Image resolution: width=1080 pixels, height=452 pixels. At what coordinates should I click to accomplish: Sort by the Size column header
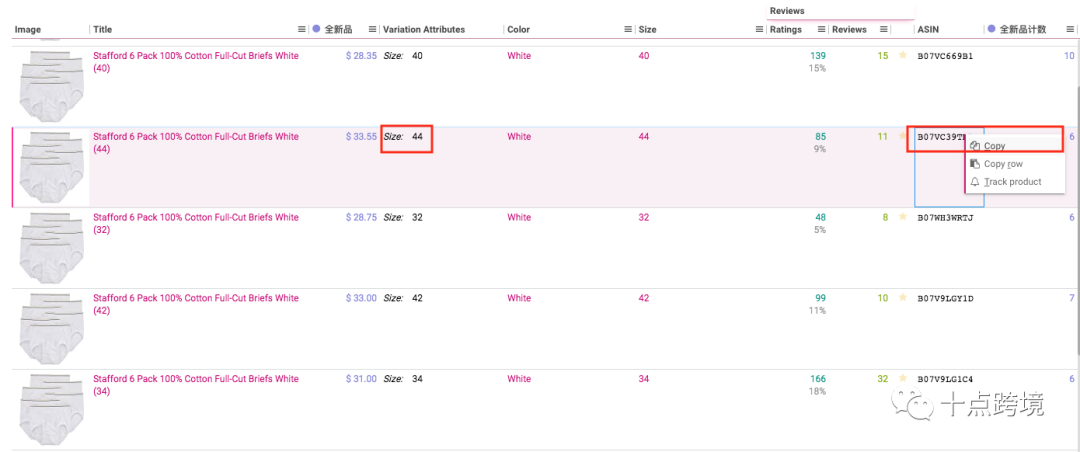pos(647,30)
